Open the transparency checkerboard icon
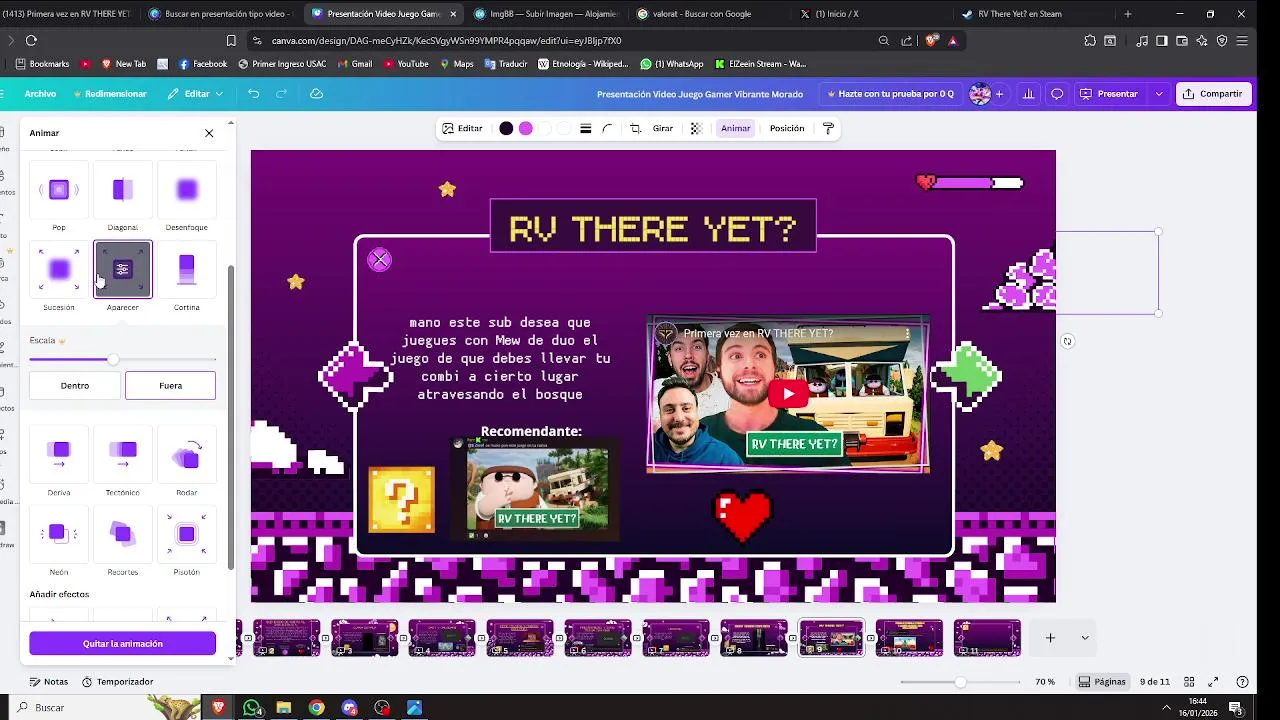The image size is (1280, 720). coord(696,128)
